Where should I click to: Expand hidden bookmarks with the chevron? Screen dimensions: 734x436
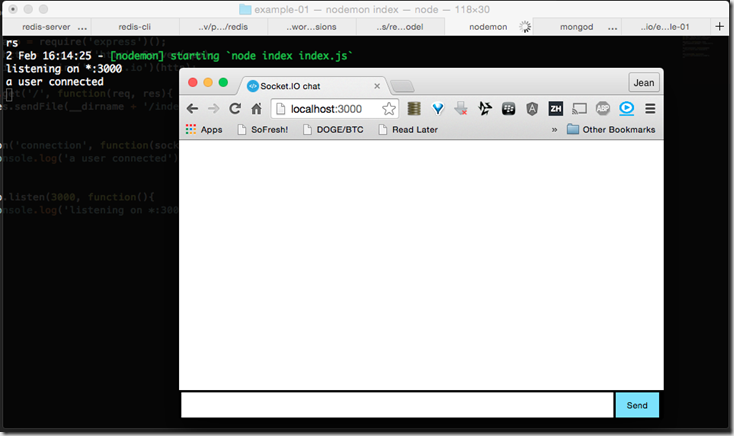coord(554,130)
